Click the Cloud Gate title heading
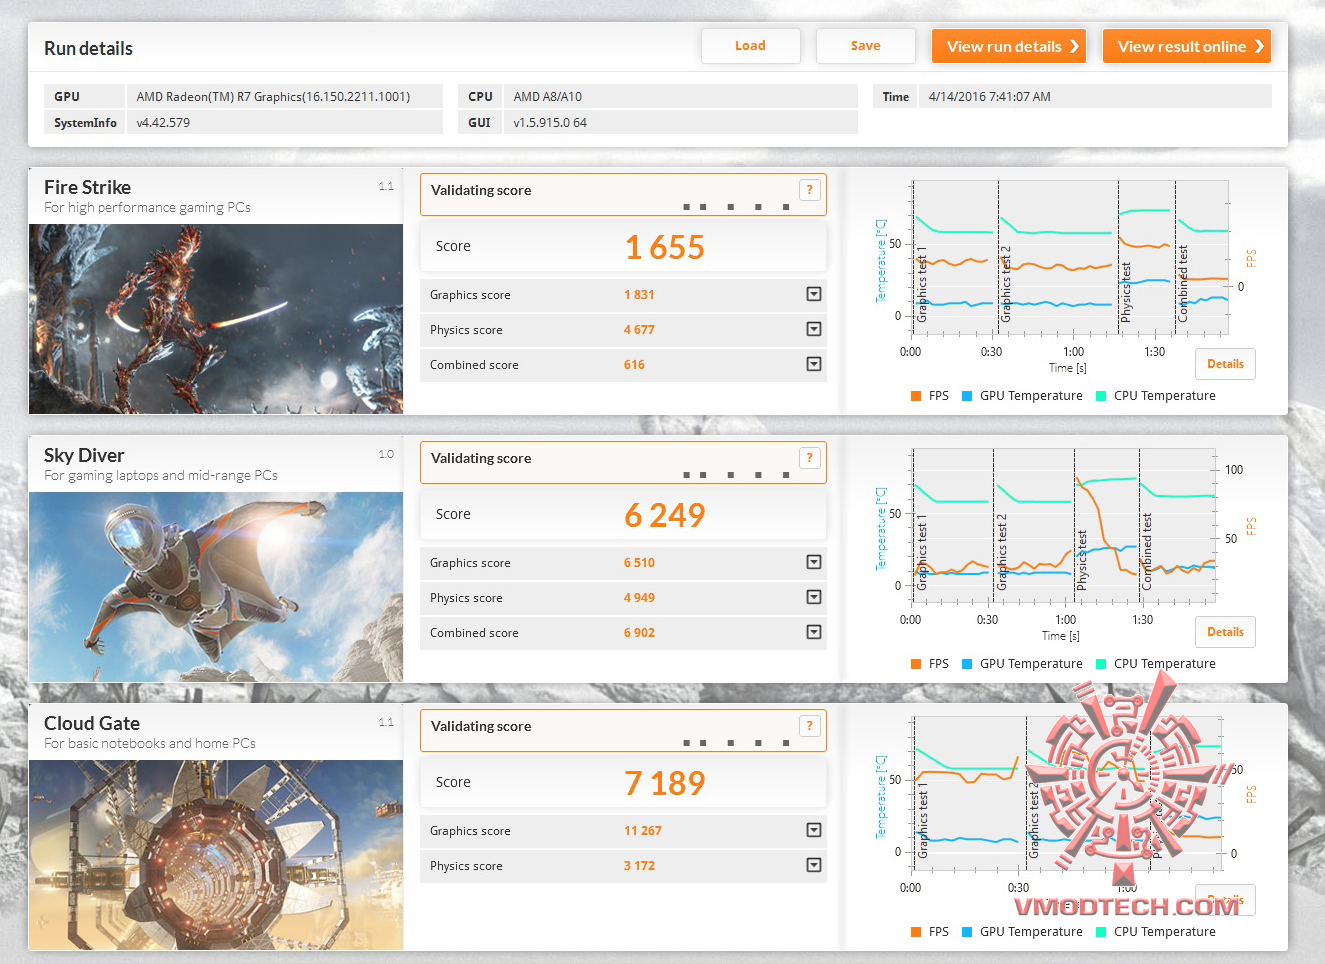The width and height of the screenshot is (1325, 964). [92, 723]
